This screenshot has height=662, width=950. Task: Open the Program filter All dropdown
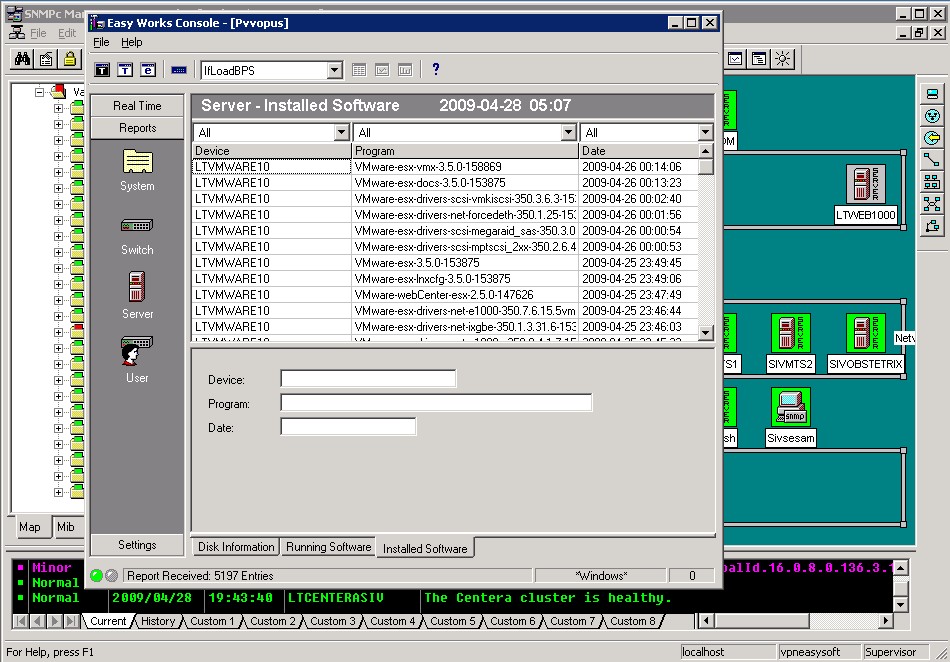(x=568, y=132)
